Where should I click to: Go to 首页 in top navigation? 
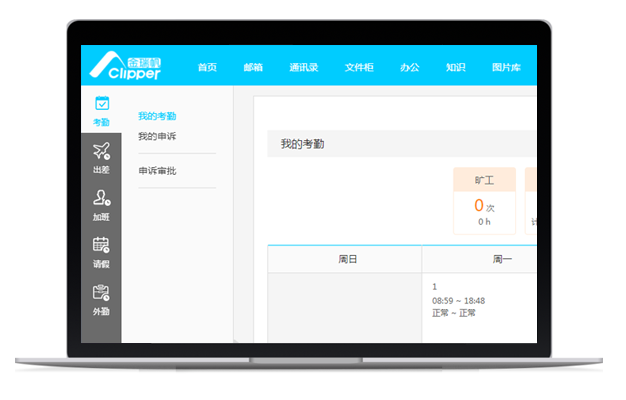point(207,67)
